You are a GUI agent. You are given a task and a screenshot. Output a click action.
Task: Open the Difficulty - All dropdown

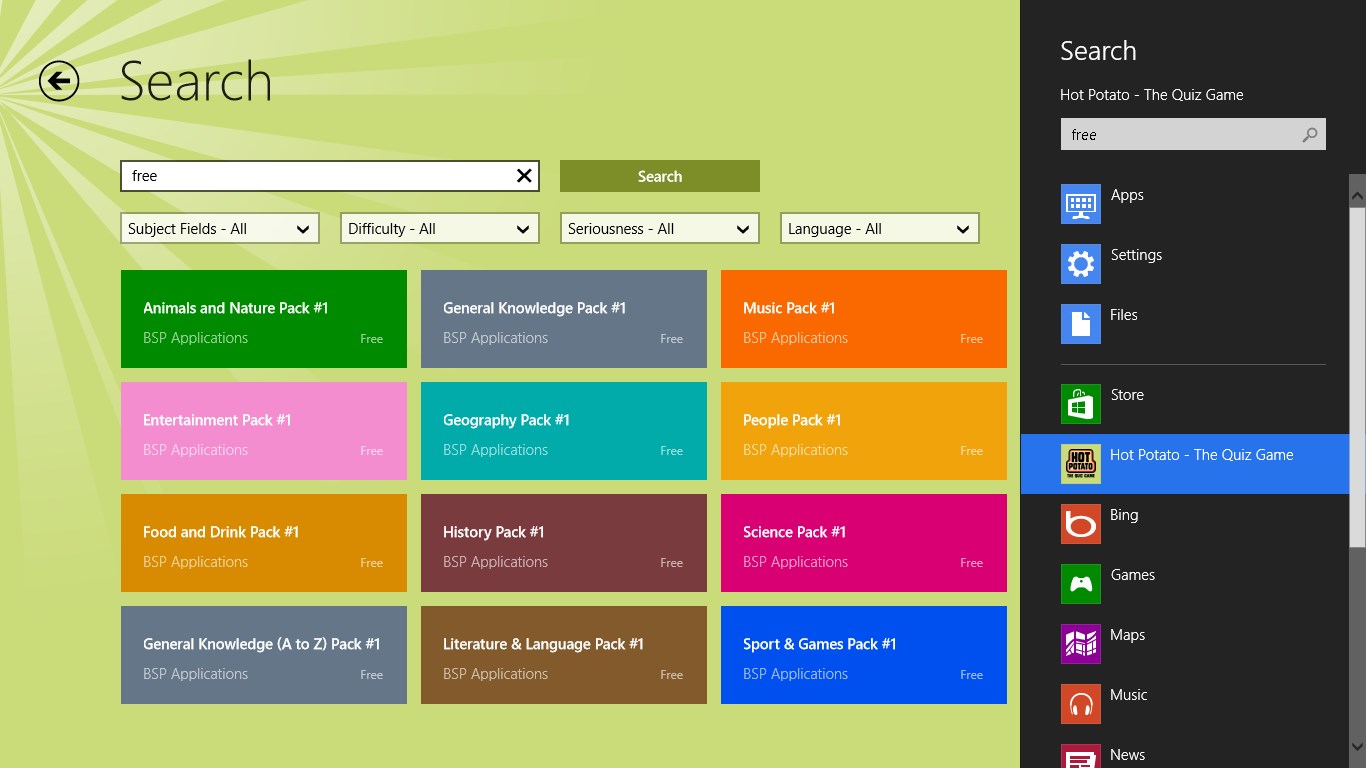(440, 228)
